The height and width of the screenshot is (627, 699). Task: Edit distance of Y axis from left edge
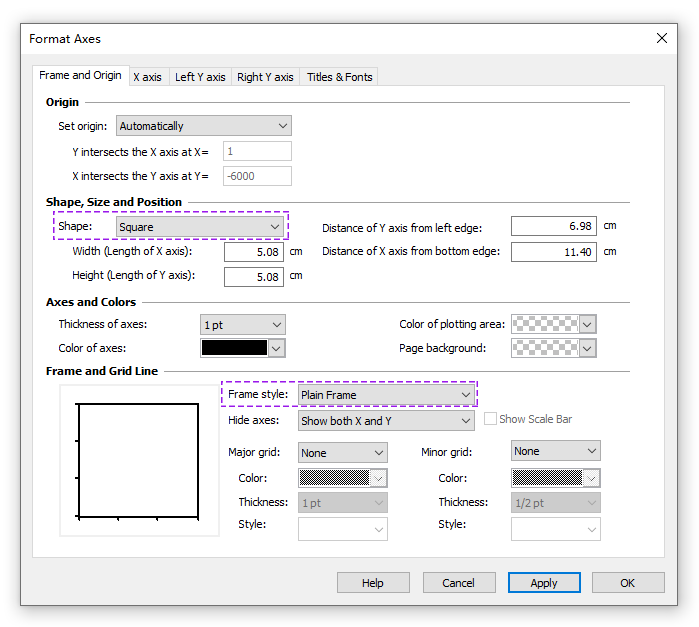click(x=554, y=226)
